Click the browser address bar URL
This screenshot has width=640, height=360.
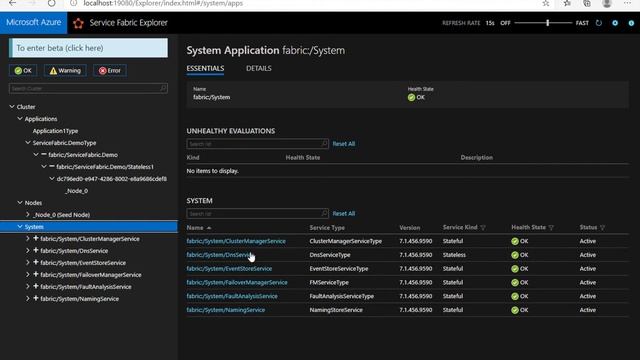(x=163, y=3)
